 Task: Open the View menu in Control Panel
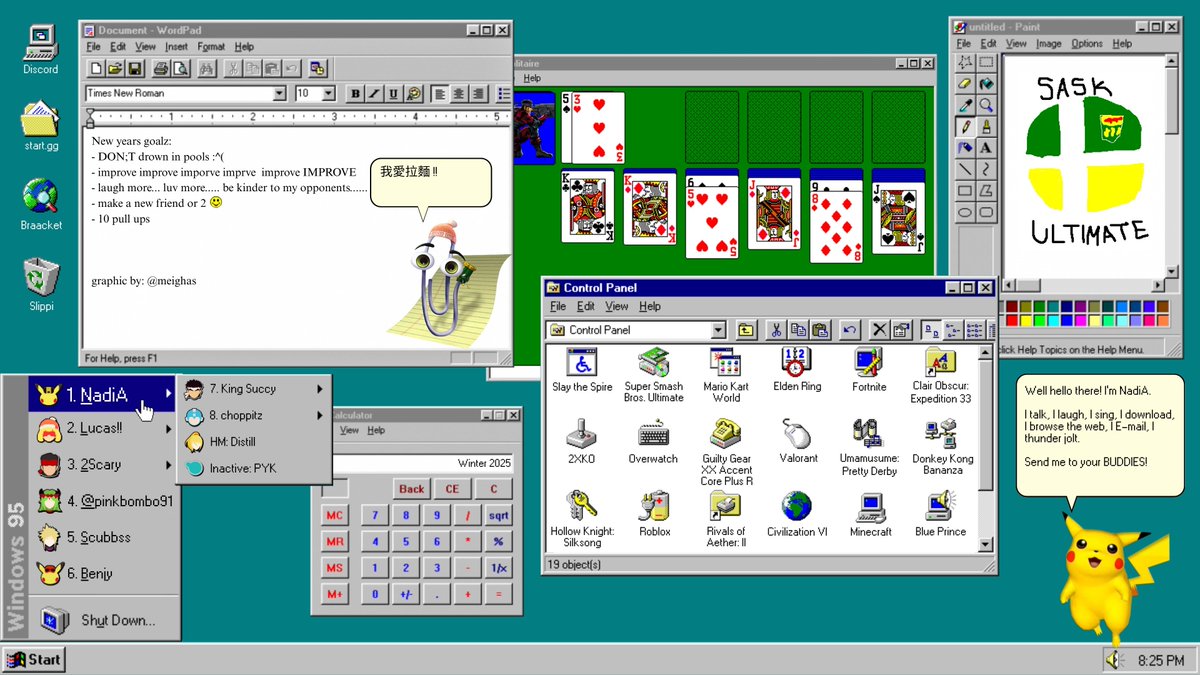[617, 306]
